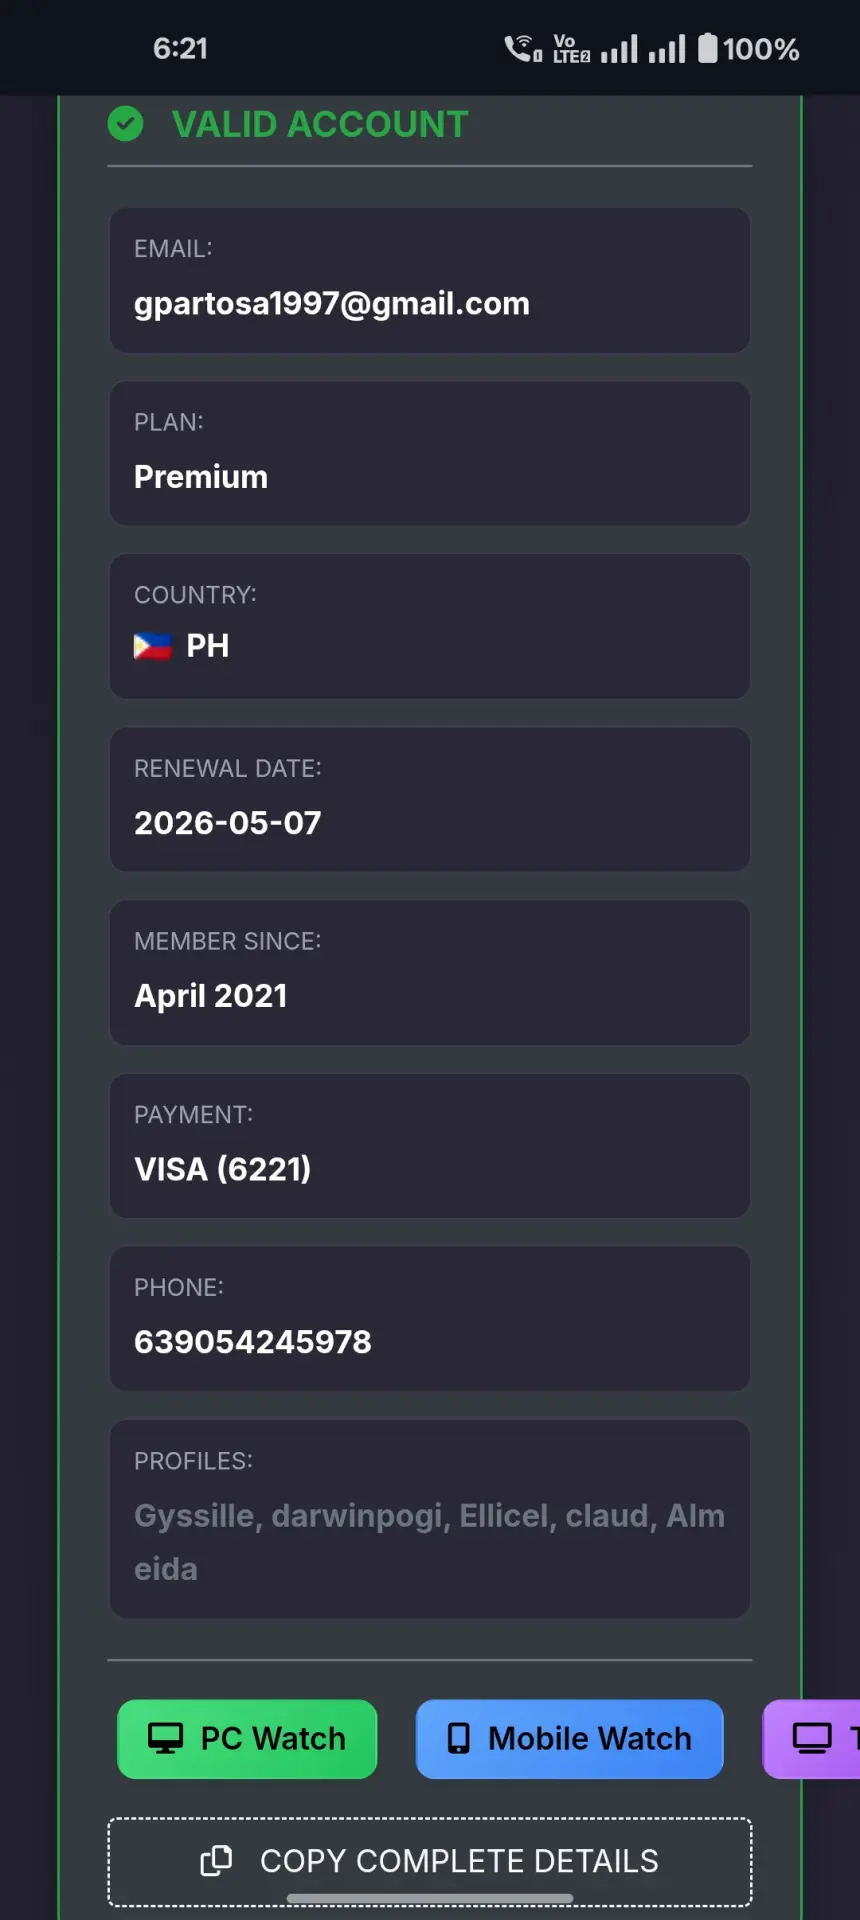Select the VISA (6221) payment card
Viewport: 860px width, 1920px height.
point(430,1146)
